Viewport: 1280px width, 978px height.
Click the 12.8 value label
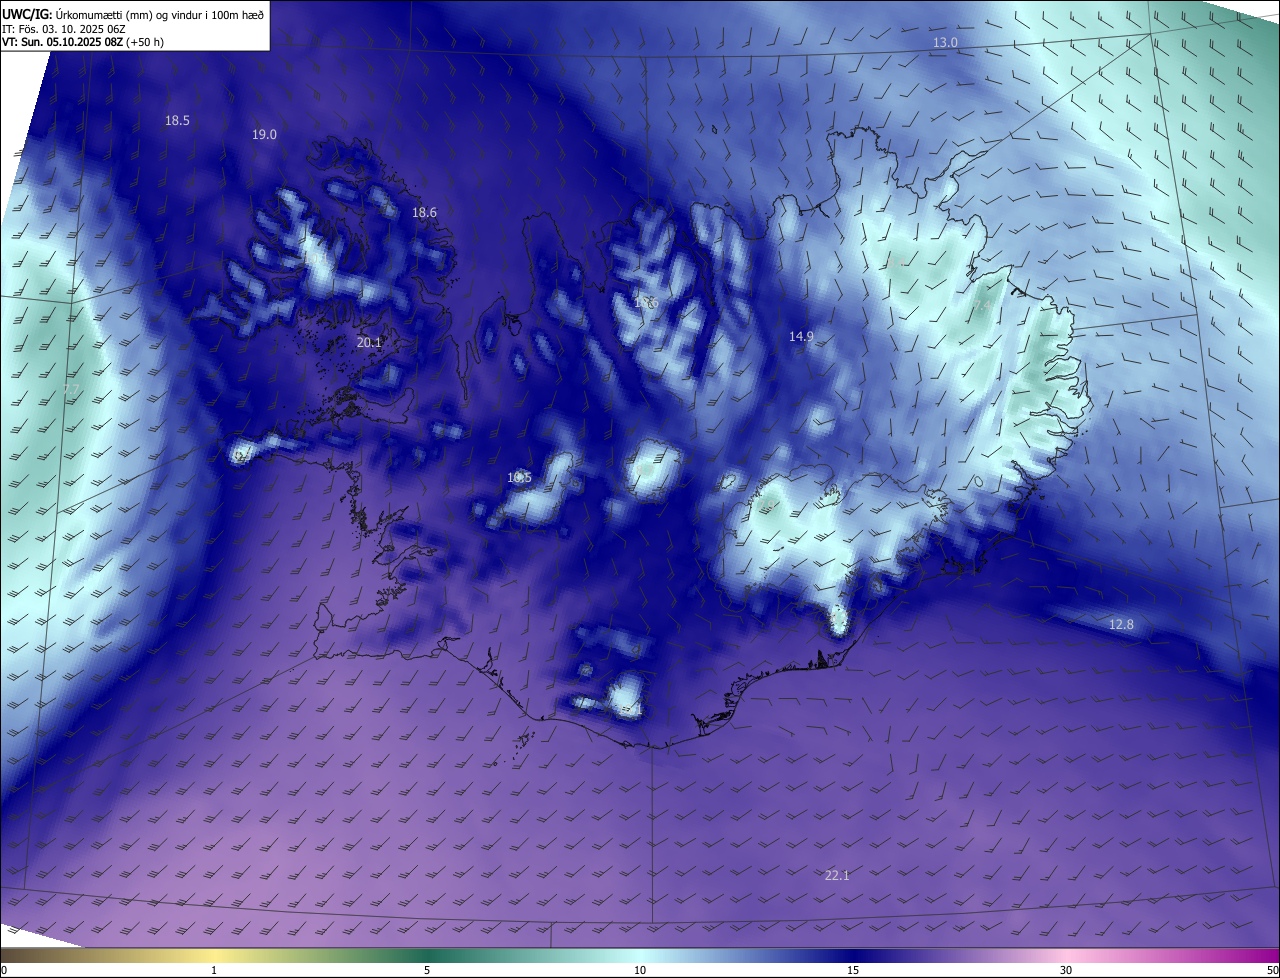coord(1121,625)
